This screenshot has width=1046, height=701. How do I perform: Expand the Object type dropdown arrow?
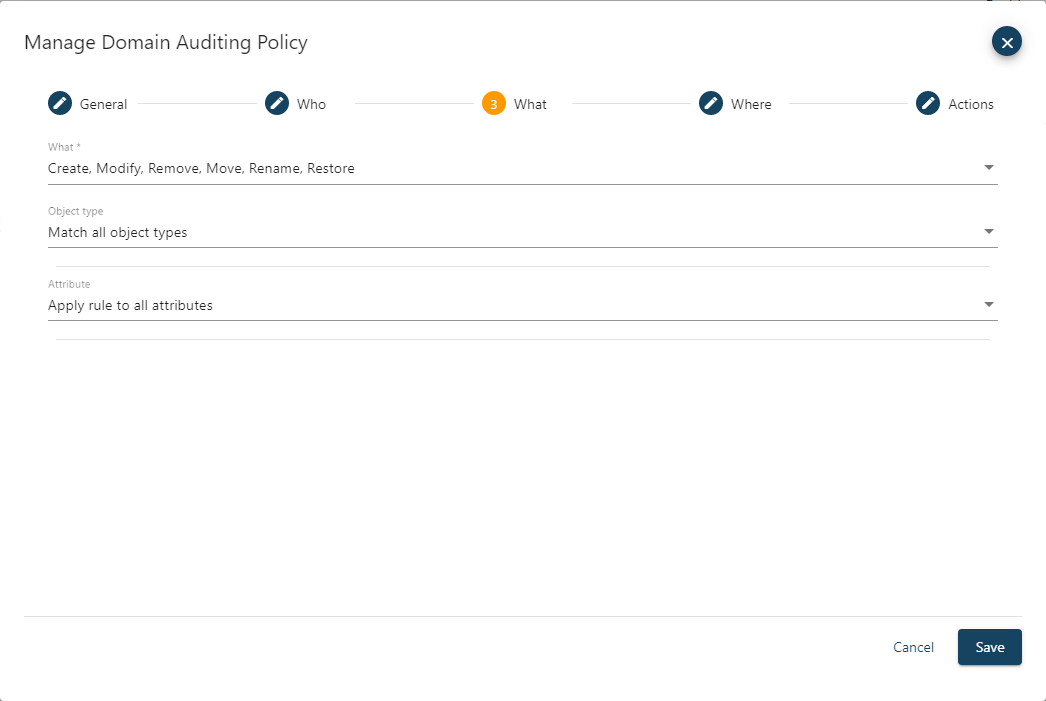989,231
